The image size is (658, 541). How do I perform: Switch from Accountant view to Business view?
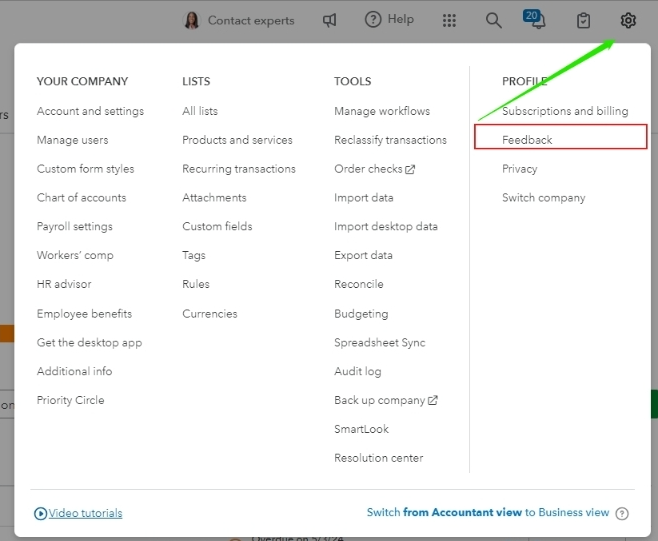[x=487, y=513]
